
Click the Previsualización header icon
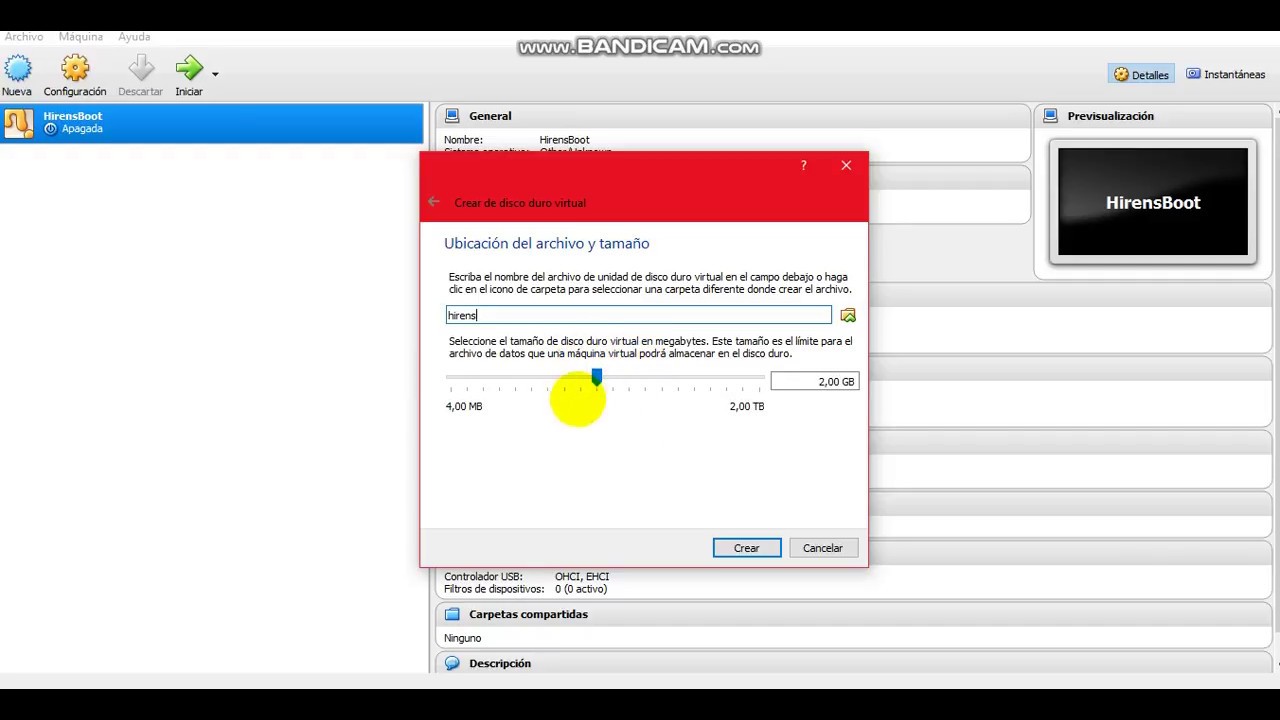pyautogui.click(x=1050, y=116)
